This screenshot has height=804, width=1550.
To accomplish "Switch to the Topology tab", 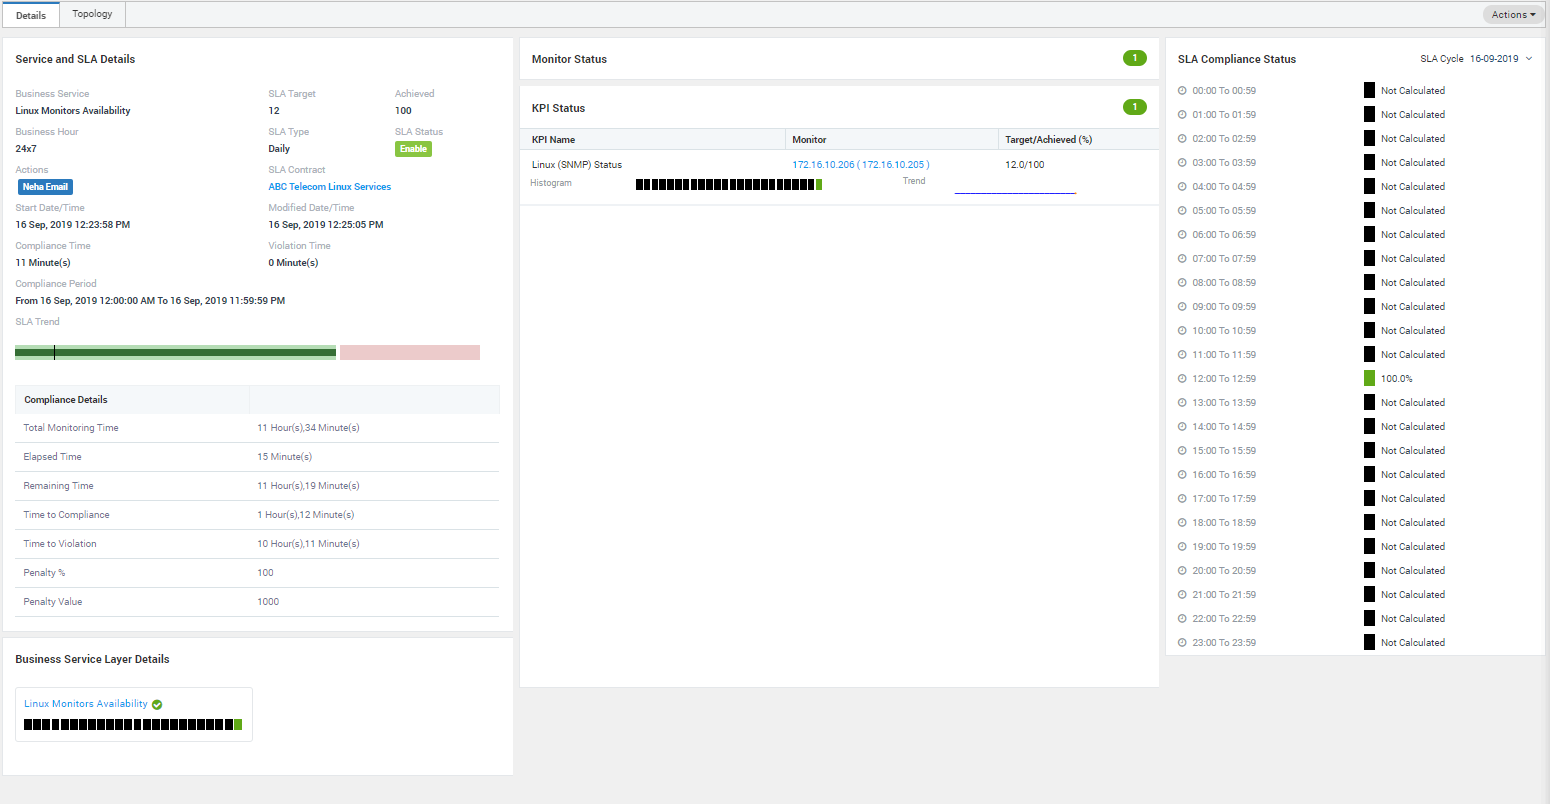I will [x=92, y=14].
